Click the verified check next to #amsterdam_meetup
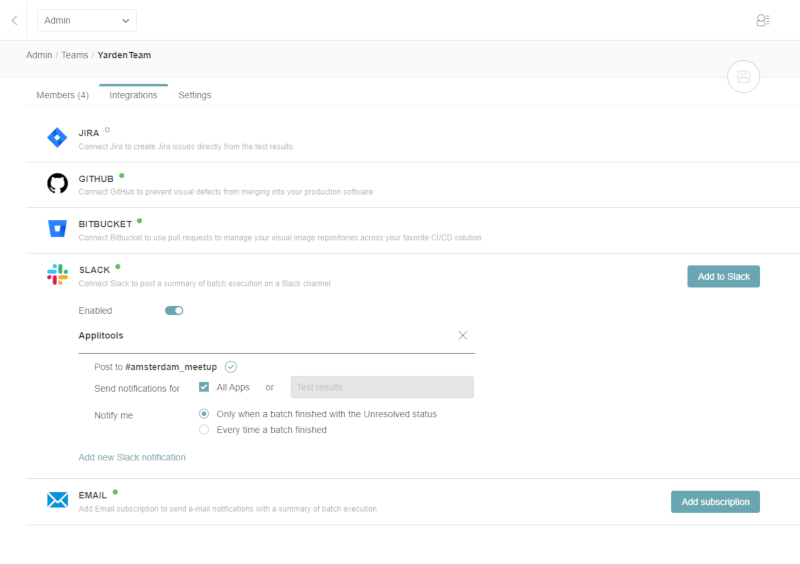800x564 pixels. [231, 367]
